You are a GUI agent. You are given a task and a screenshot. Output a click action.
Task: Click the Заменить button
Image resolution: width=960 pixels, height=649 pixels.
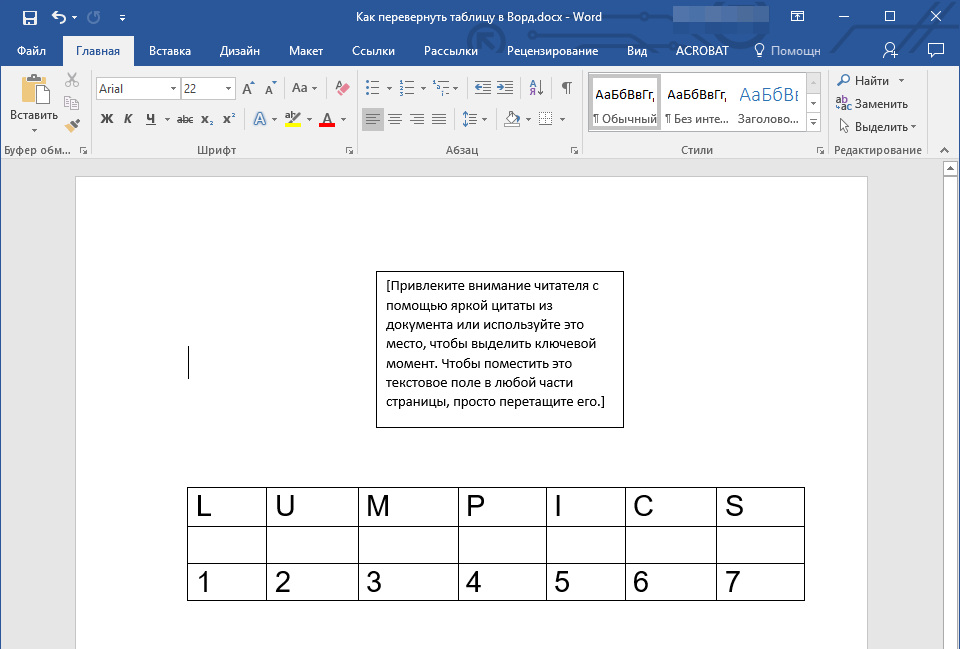(872, 104)
